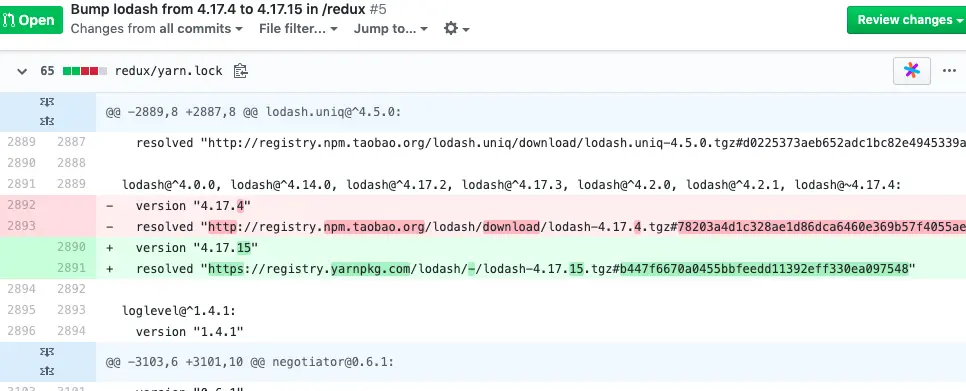Screen dimensions: 966x391
Task: Click the diffstat colored blocks indicator
Action: click(85, 71)
